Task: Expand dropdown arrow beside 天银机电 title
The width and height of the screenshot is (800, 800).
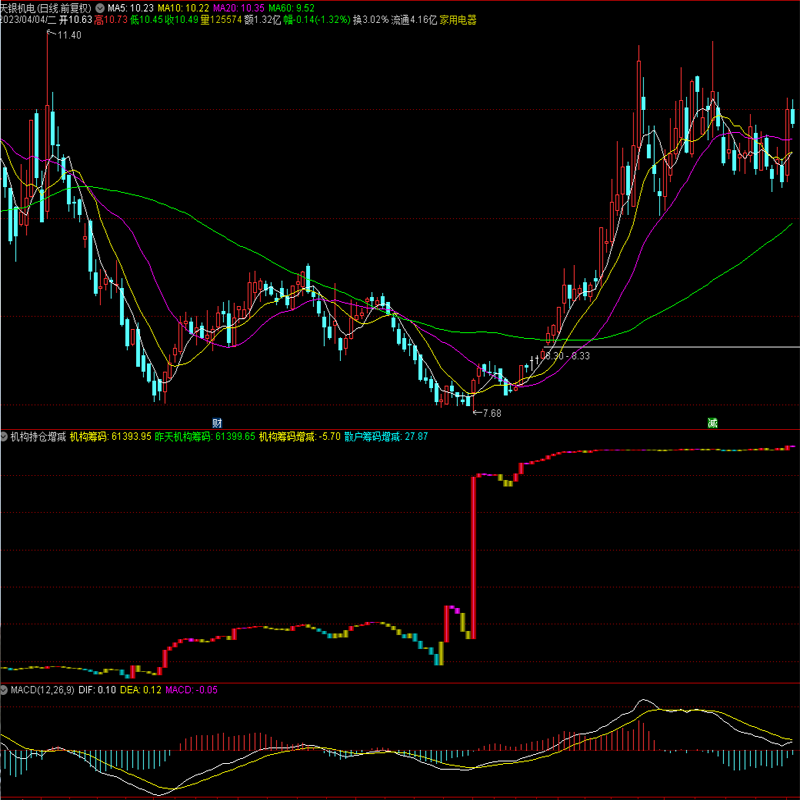Action: (x=100, y=6)
